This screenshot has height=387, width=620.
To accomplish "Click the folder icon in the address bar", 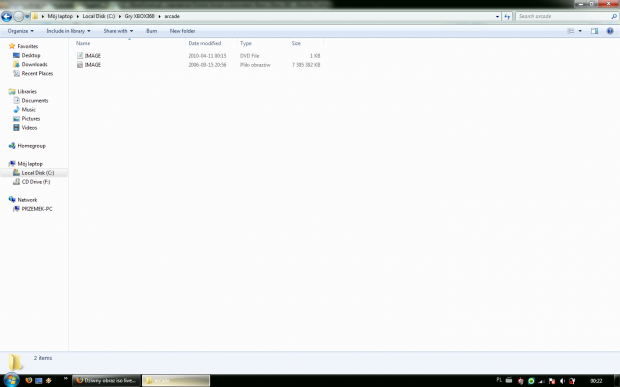I will pyautogui.click(x=35, y=16).
